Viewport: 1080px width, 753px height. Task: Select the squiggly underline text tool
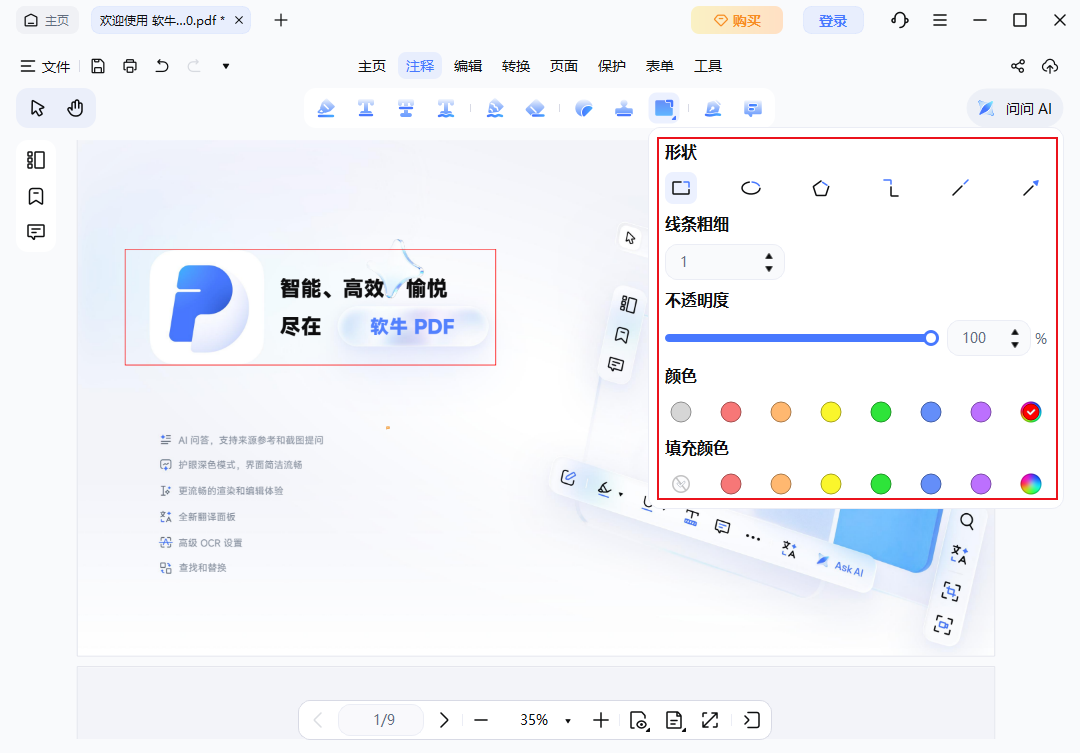click(x=446, y=108)
